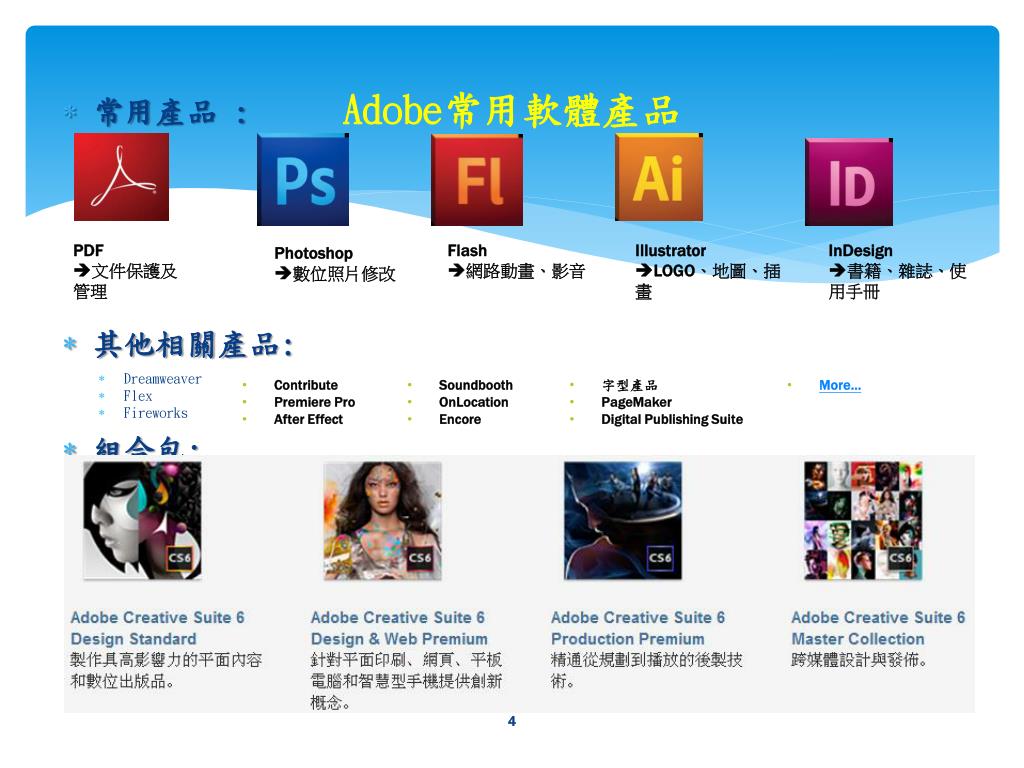The width and height of the screenshot is (1024, 768).
Task: Click the red Adobe PDF Acrobat icon
Action: point(121,177)
